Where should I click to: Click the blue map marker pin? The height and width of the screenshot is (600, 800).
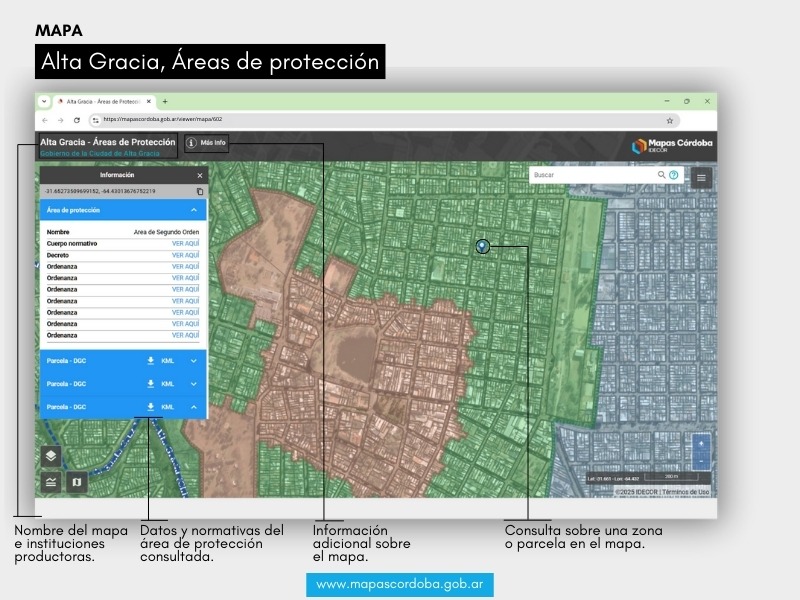(482, 245)
